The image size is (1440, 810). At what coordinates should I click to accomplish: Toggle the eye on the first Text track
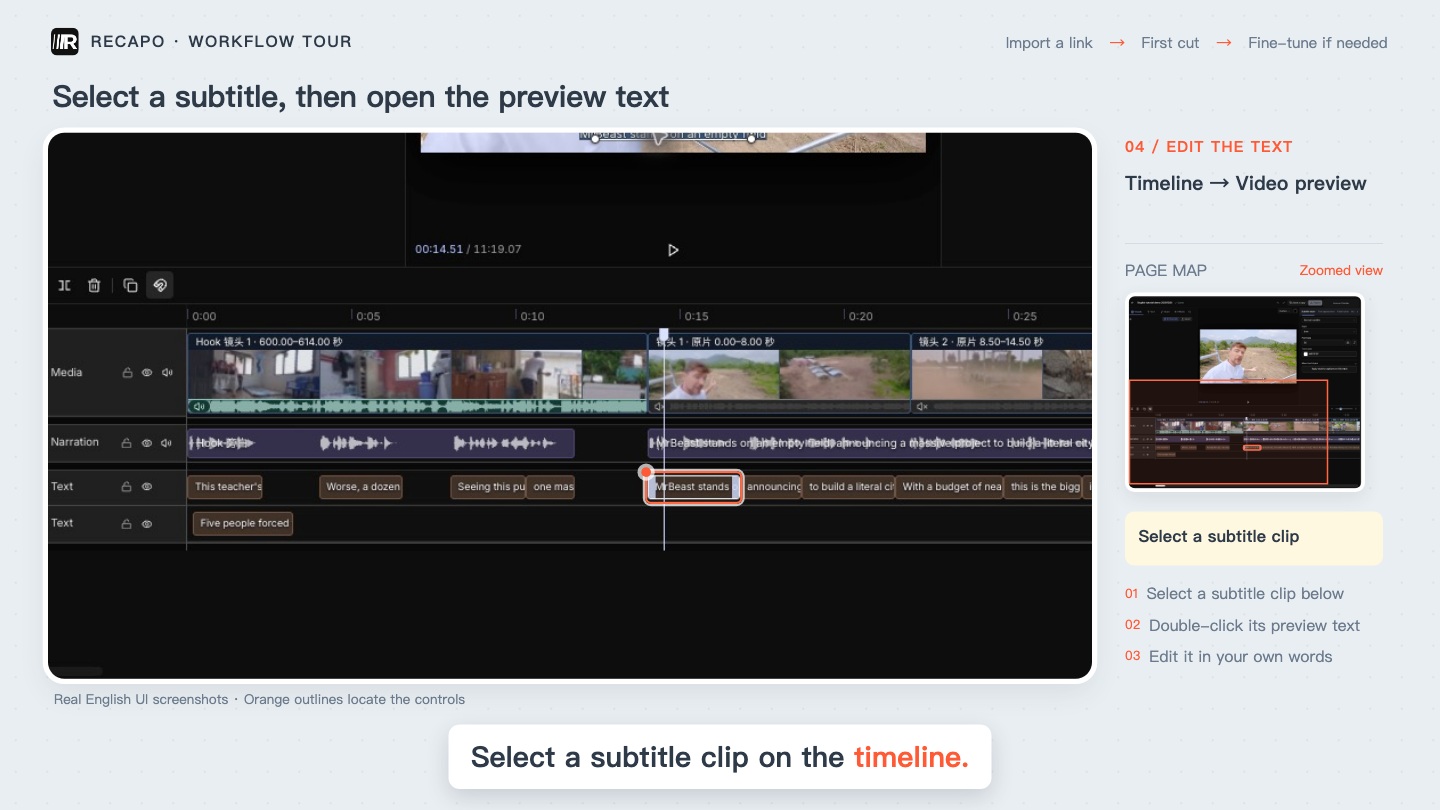(147, 487)
